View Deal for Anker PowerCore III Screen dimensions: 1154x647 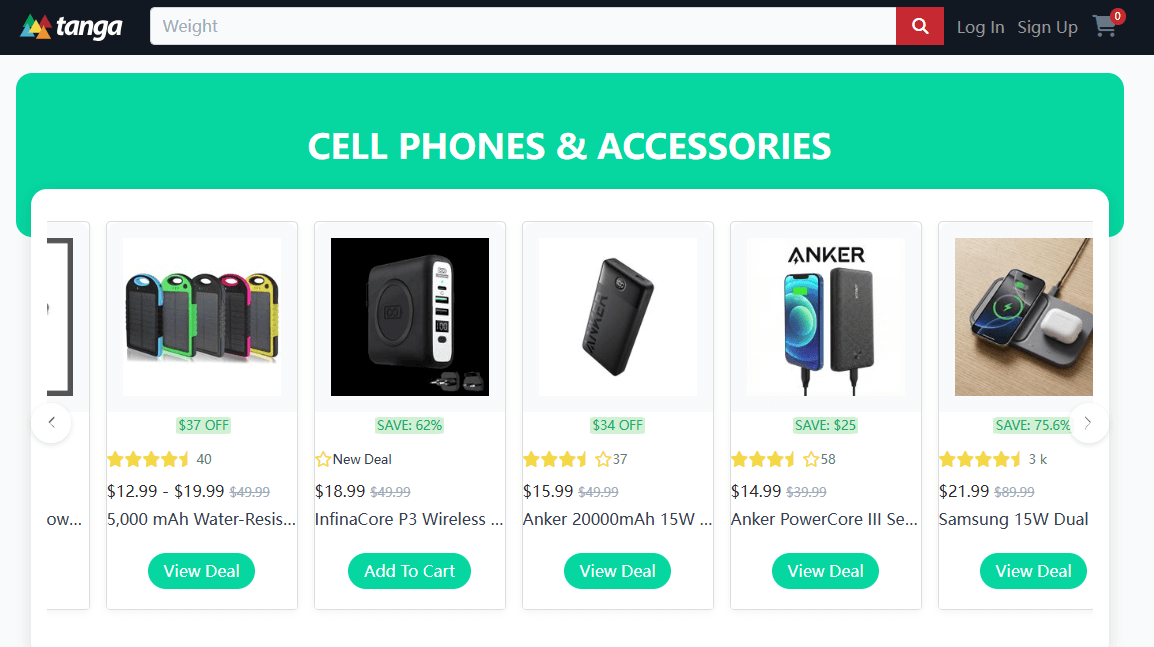pos(825,571)
